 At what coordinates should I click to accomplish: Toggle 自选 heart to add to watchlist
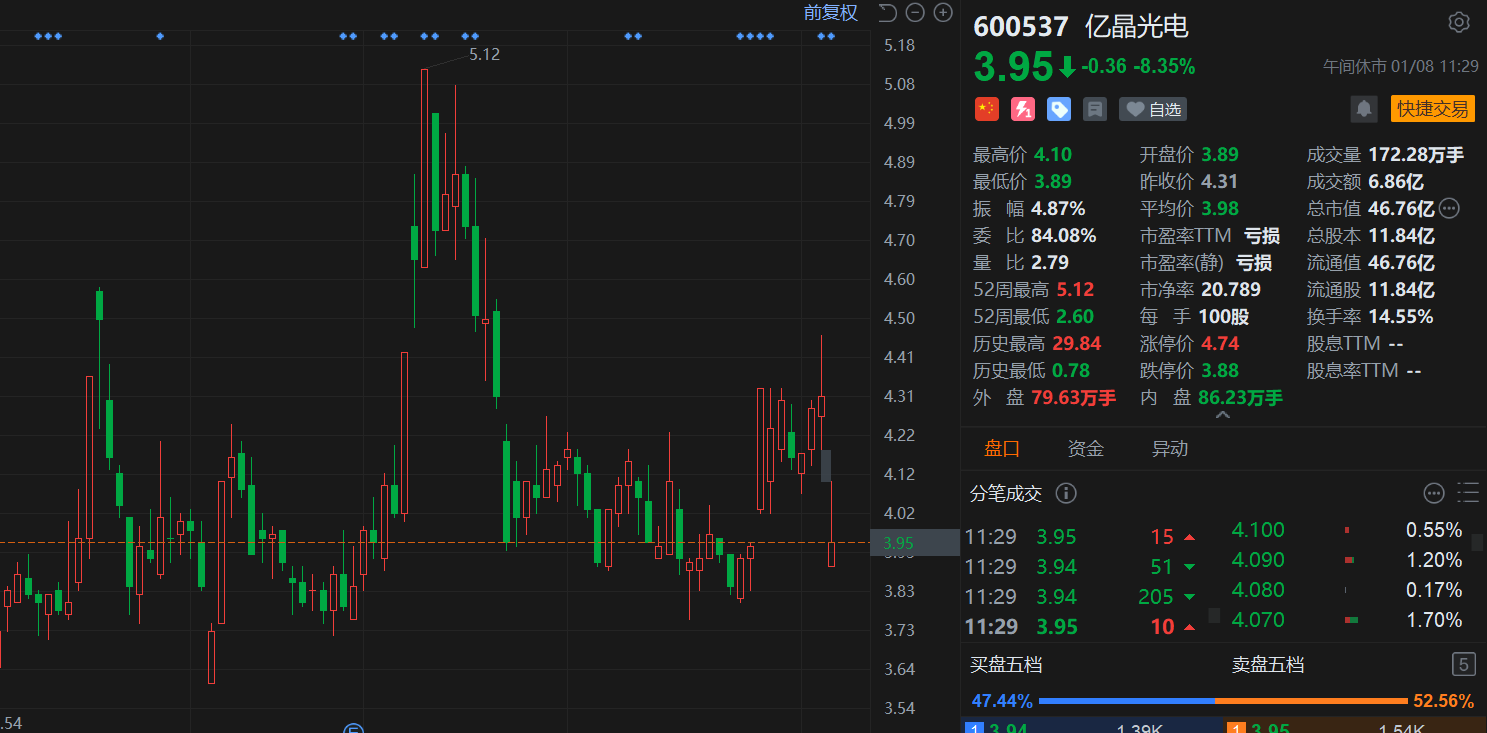click(x=1152, y=109)
